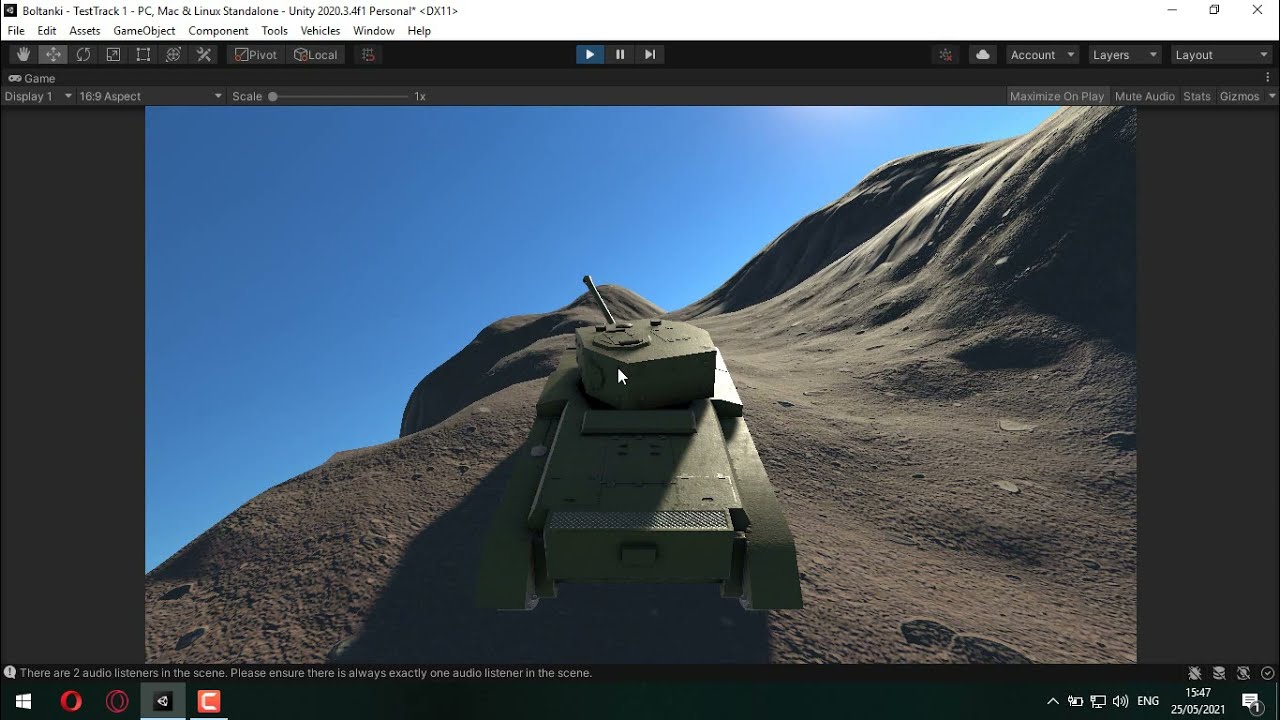Image resolution: width=1280 pixels, height=720 pixels.
Task: Click the audio listeners warning message
Action: point(306,673)
